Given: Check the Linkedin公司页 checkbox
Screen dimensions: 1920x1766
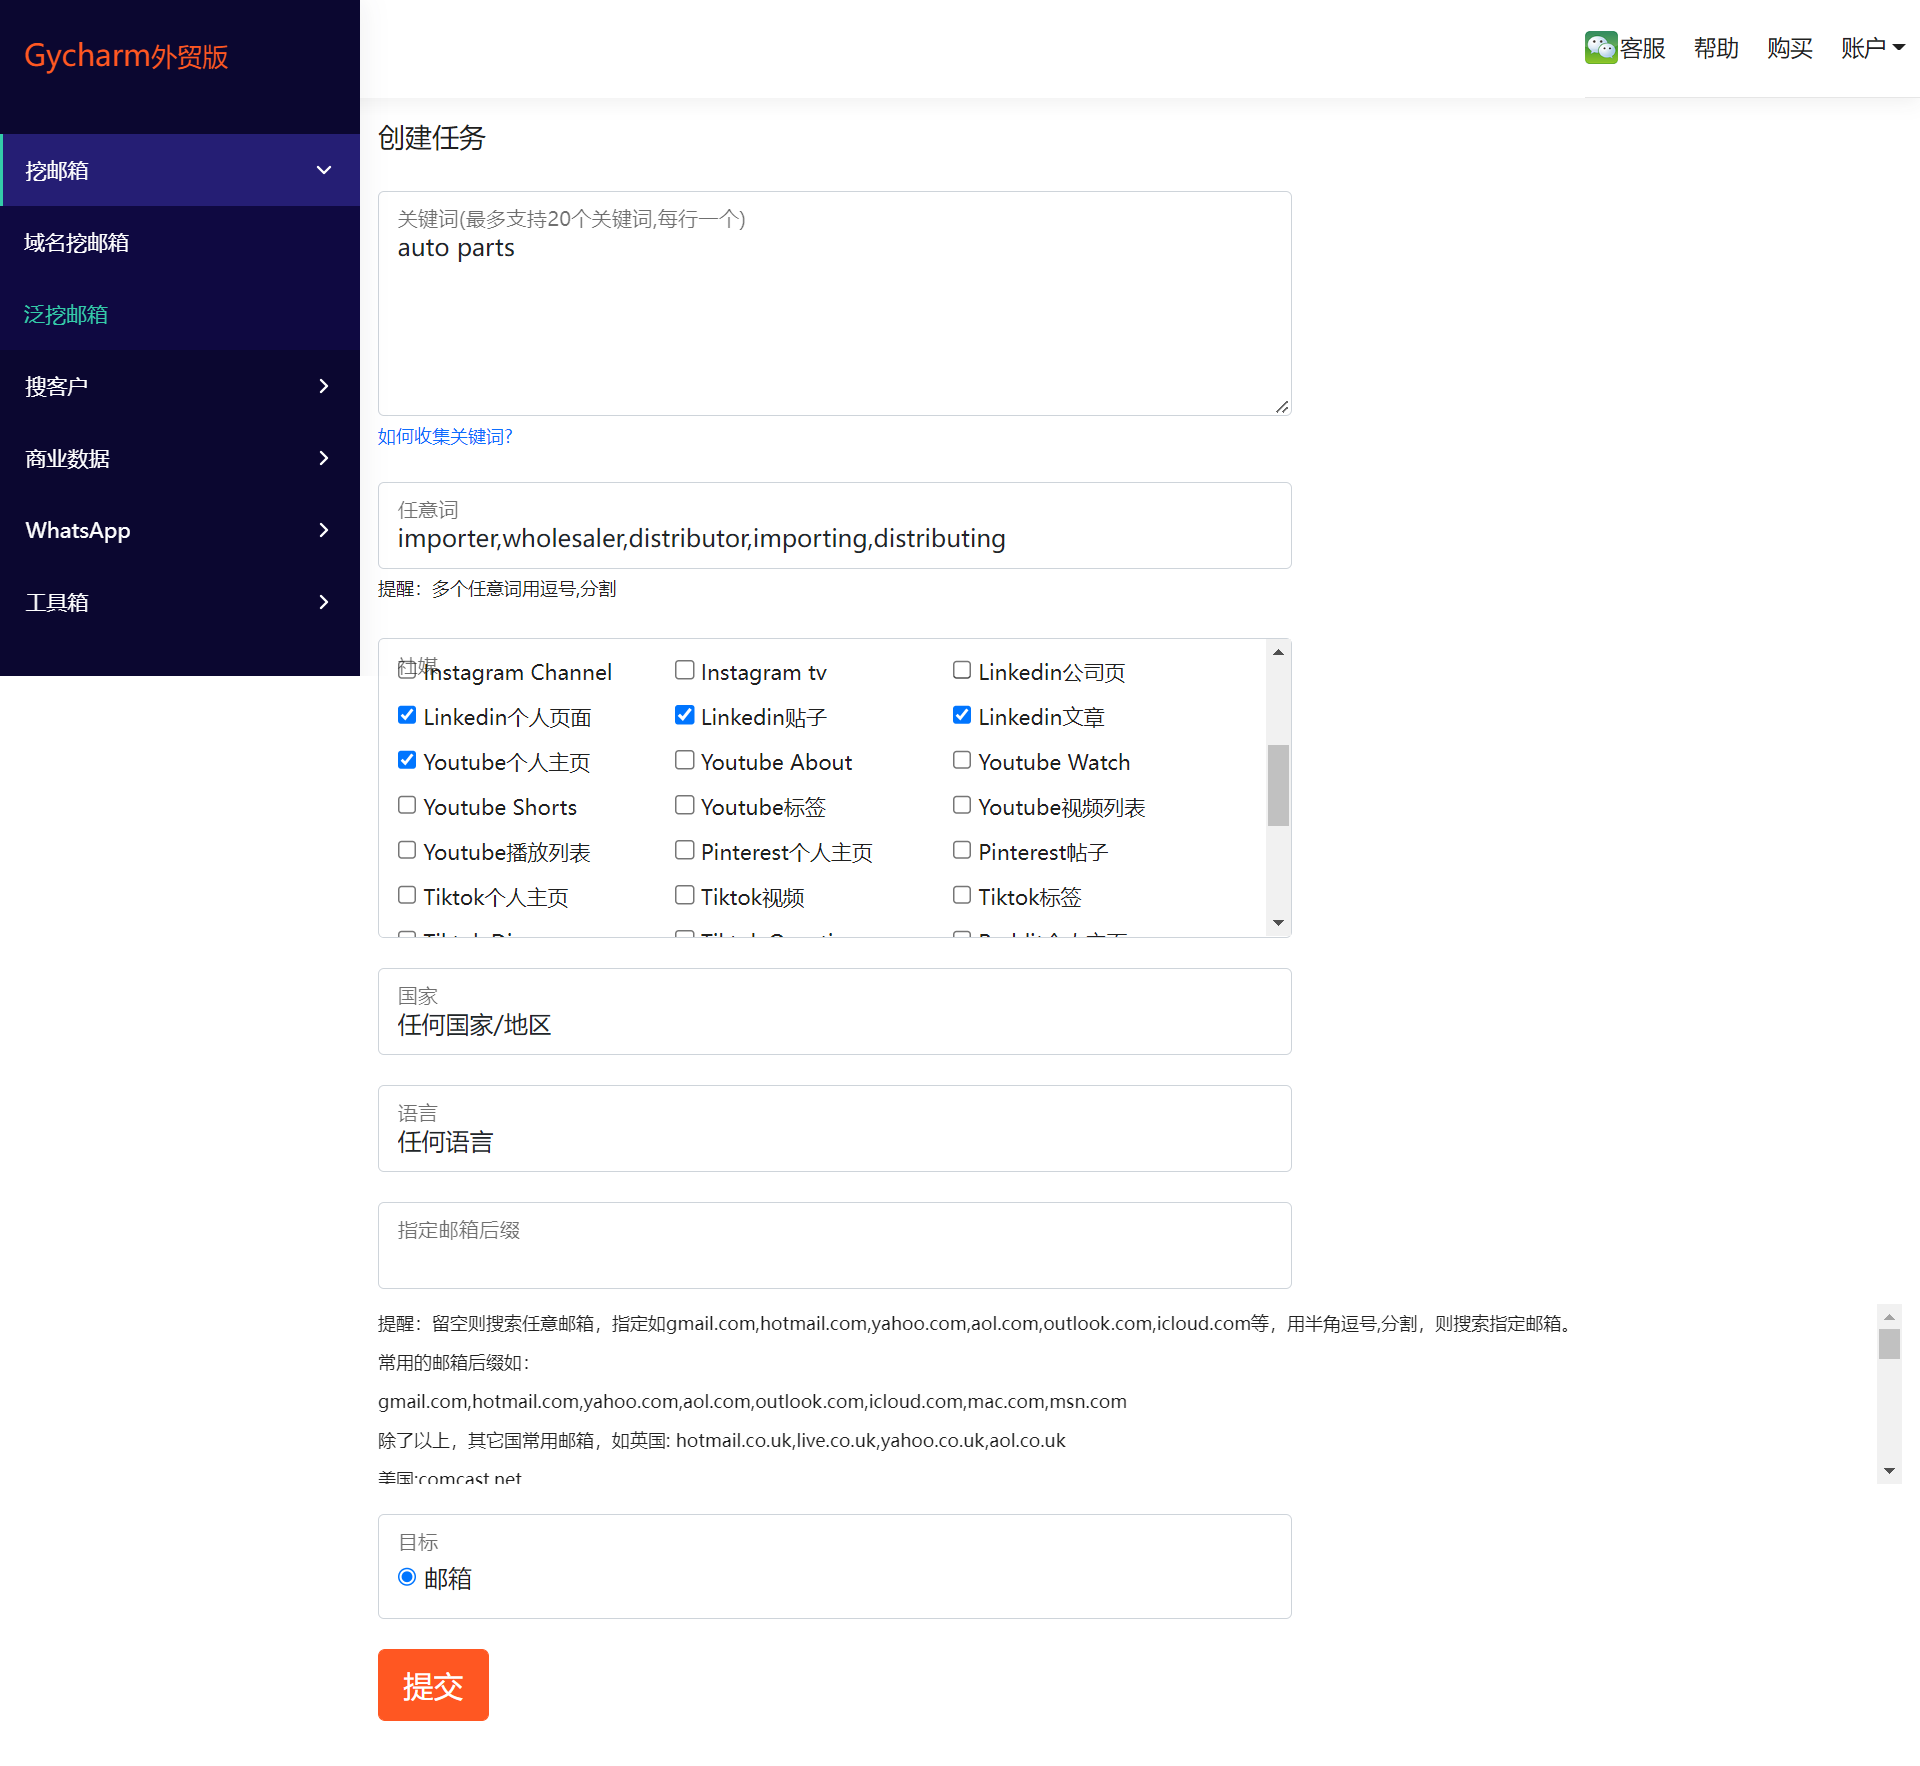Looking at the screenshot, I should coord(962,670).
